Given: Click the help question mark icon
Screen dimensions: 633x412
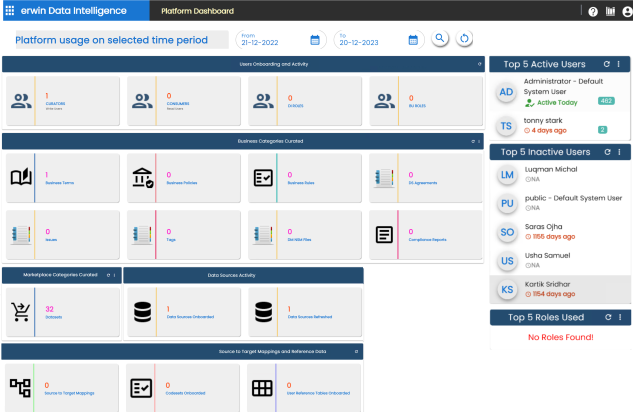Looking at the screenshot, I should (593, 12).
